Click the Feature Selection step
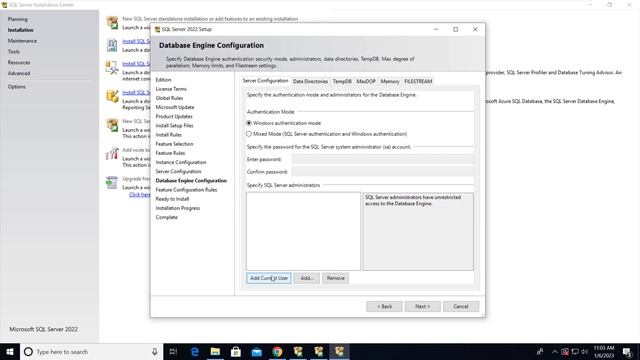 [x=174, y=144]
